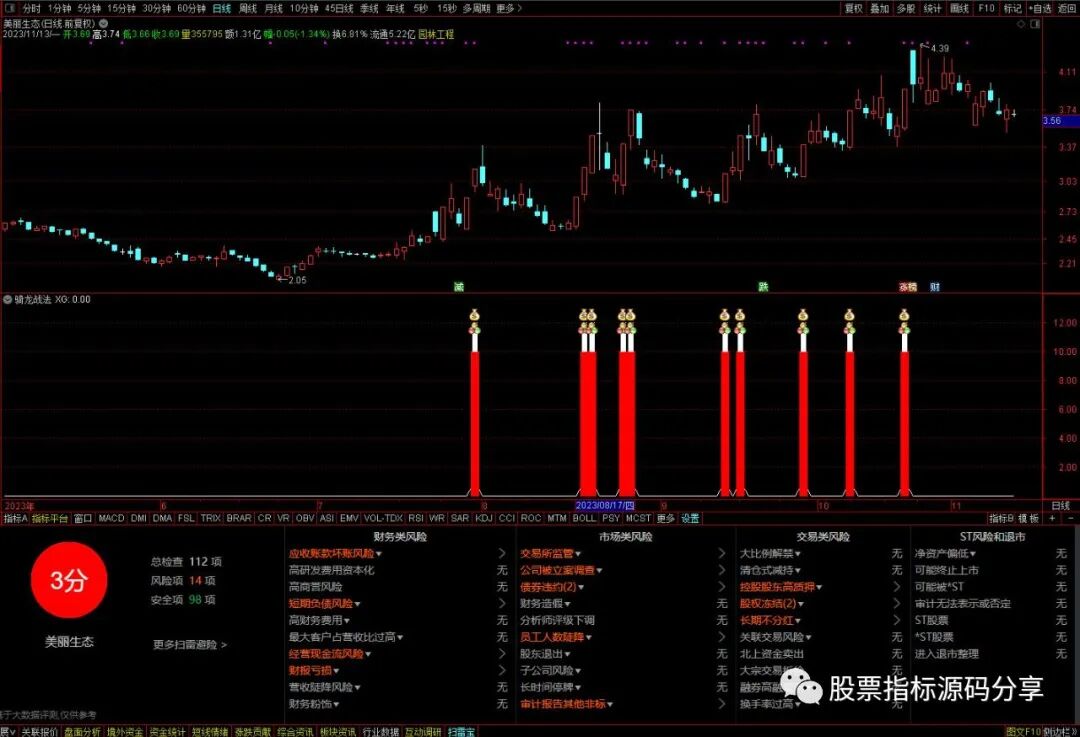Open the 资金统计 bottom tab

tap(167, 731)
